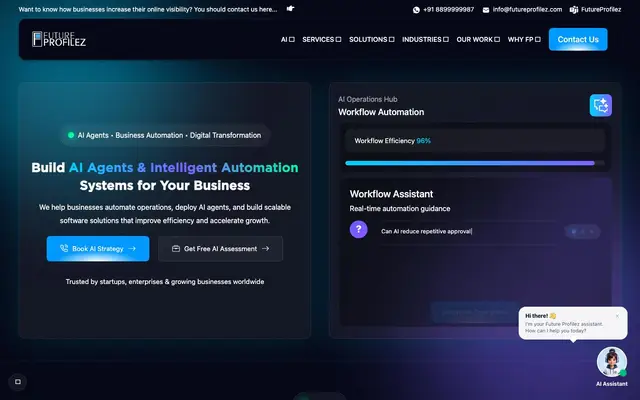
Task: Click the top banner visibility message text
Action: click(x=148, y=9)
